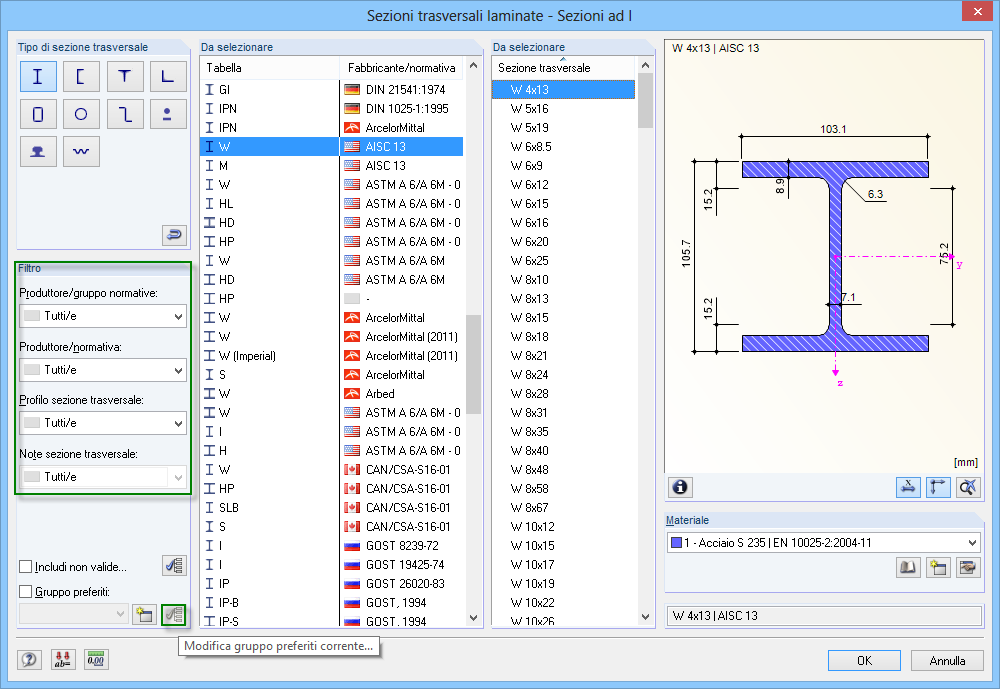Select the T-section type icon
Screen dimensions: 1000x689
pos(124,77)
